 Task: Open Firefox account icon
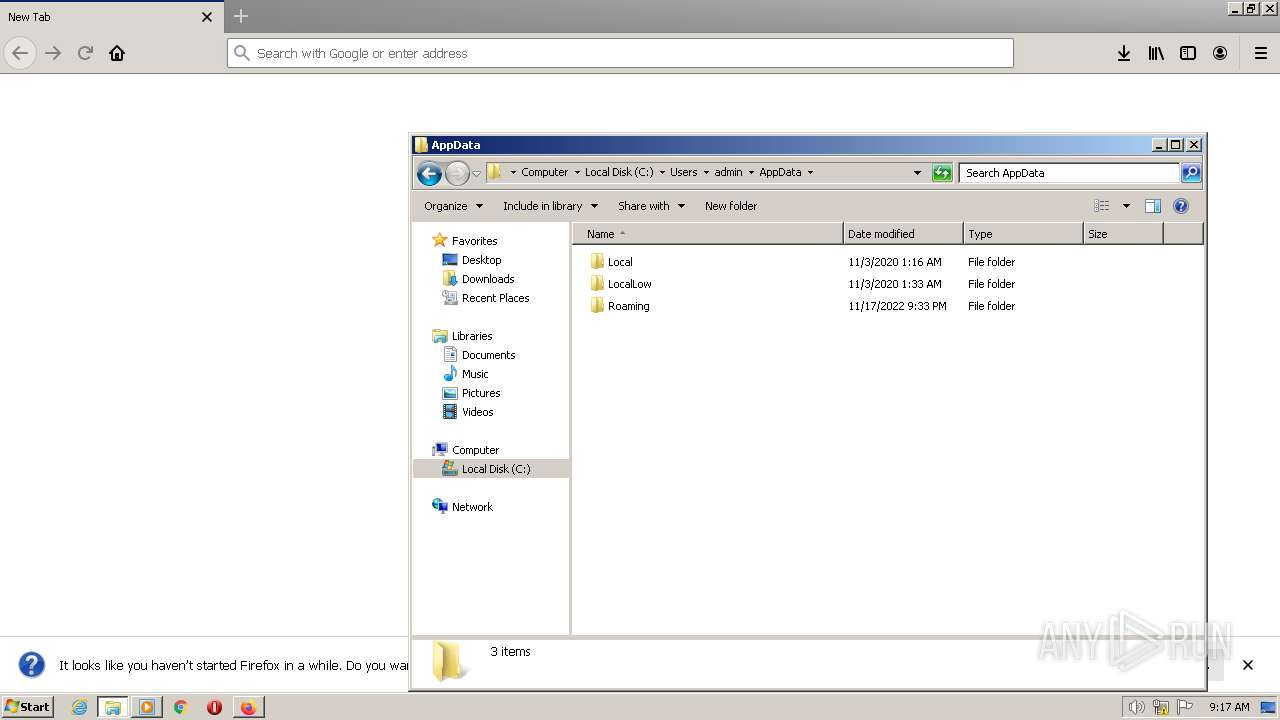(x=1220, y=53)
